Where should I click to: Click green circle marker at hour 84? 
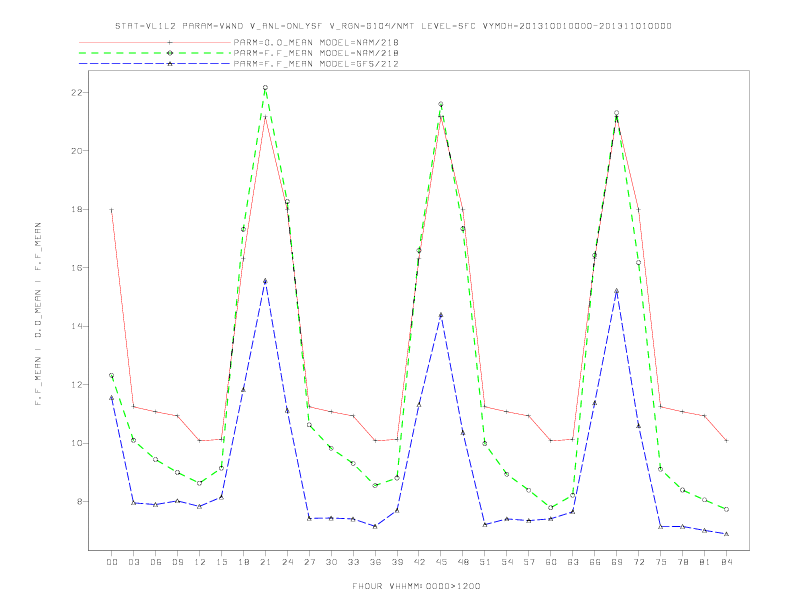tap(727, 509)
